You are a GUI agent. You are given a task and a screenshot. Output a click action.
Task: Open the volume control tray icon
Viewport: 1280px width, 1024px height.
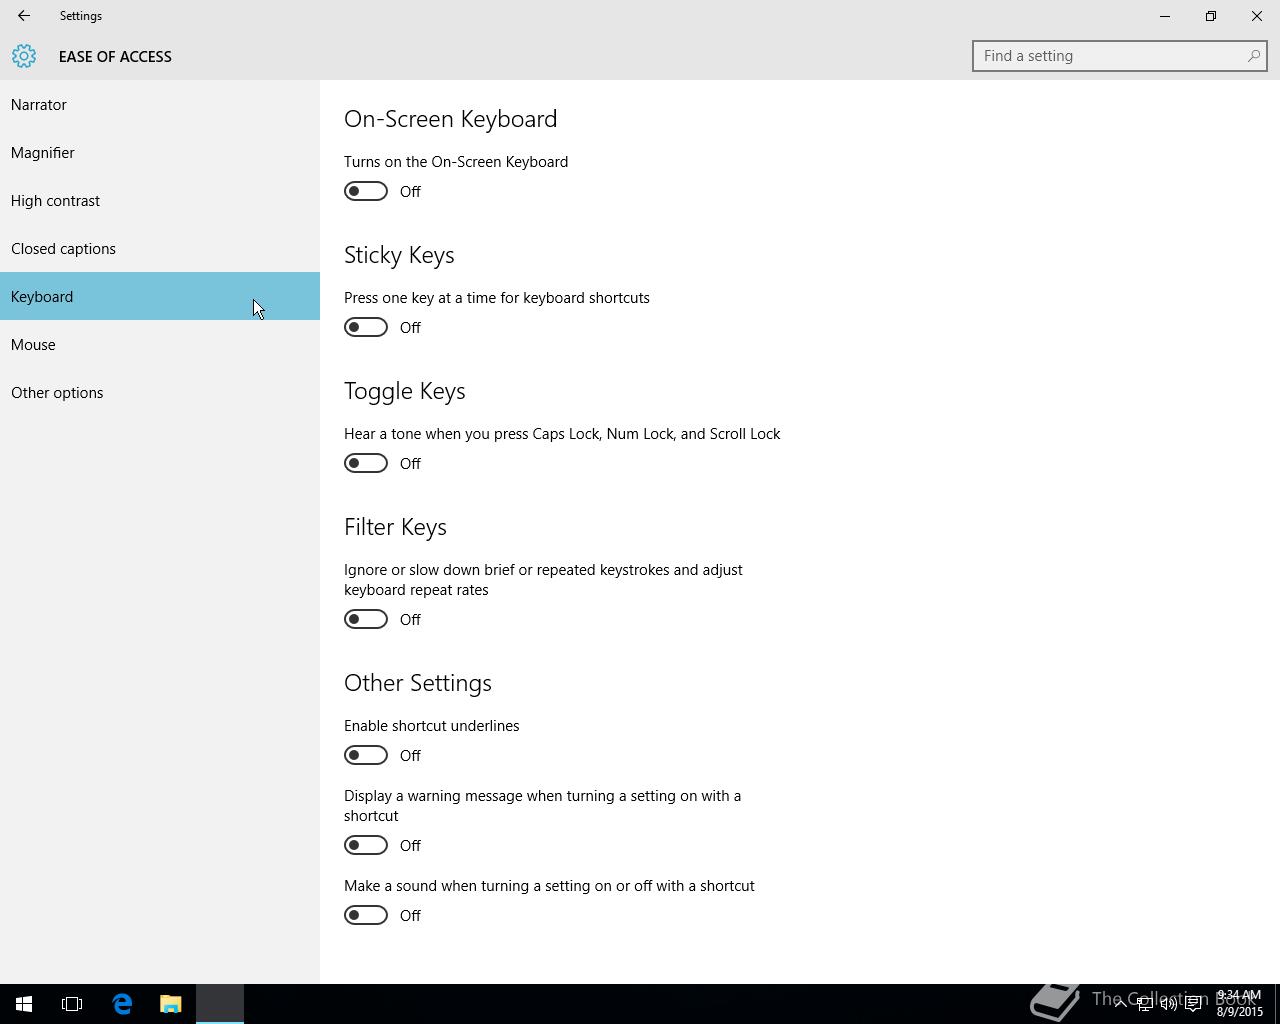1168,1004
